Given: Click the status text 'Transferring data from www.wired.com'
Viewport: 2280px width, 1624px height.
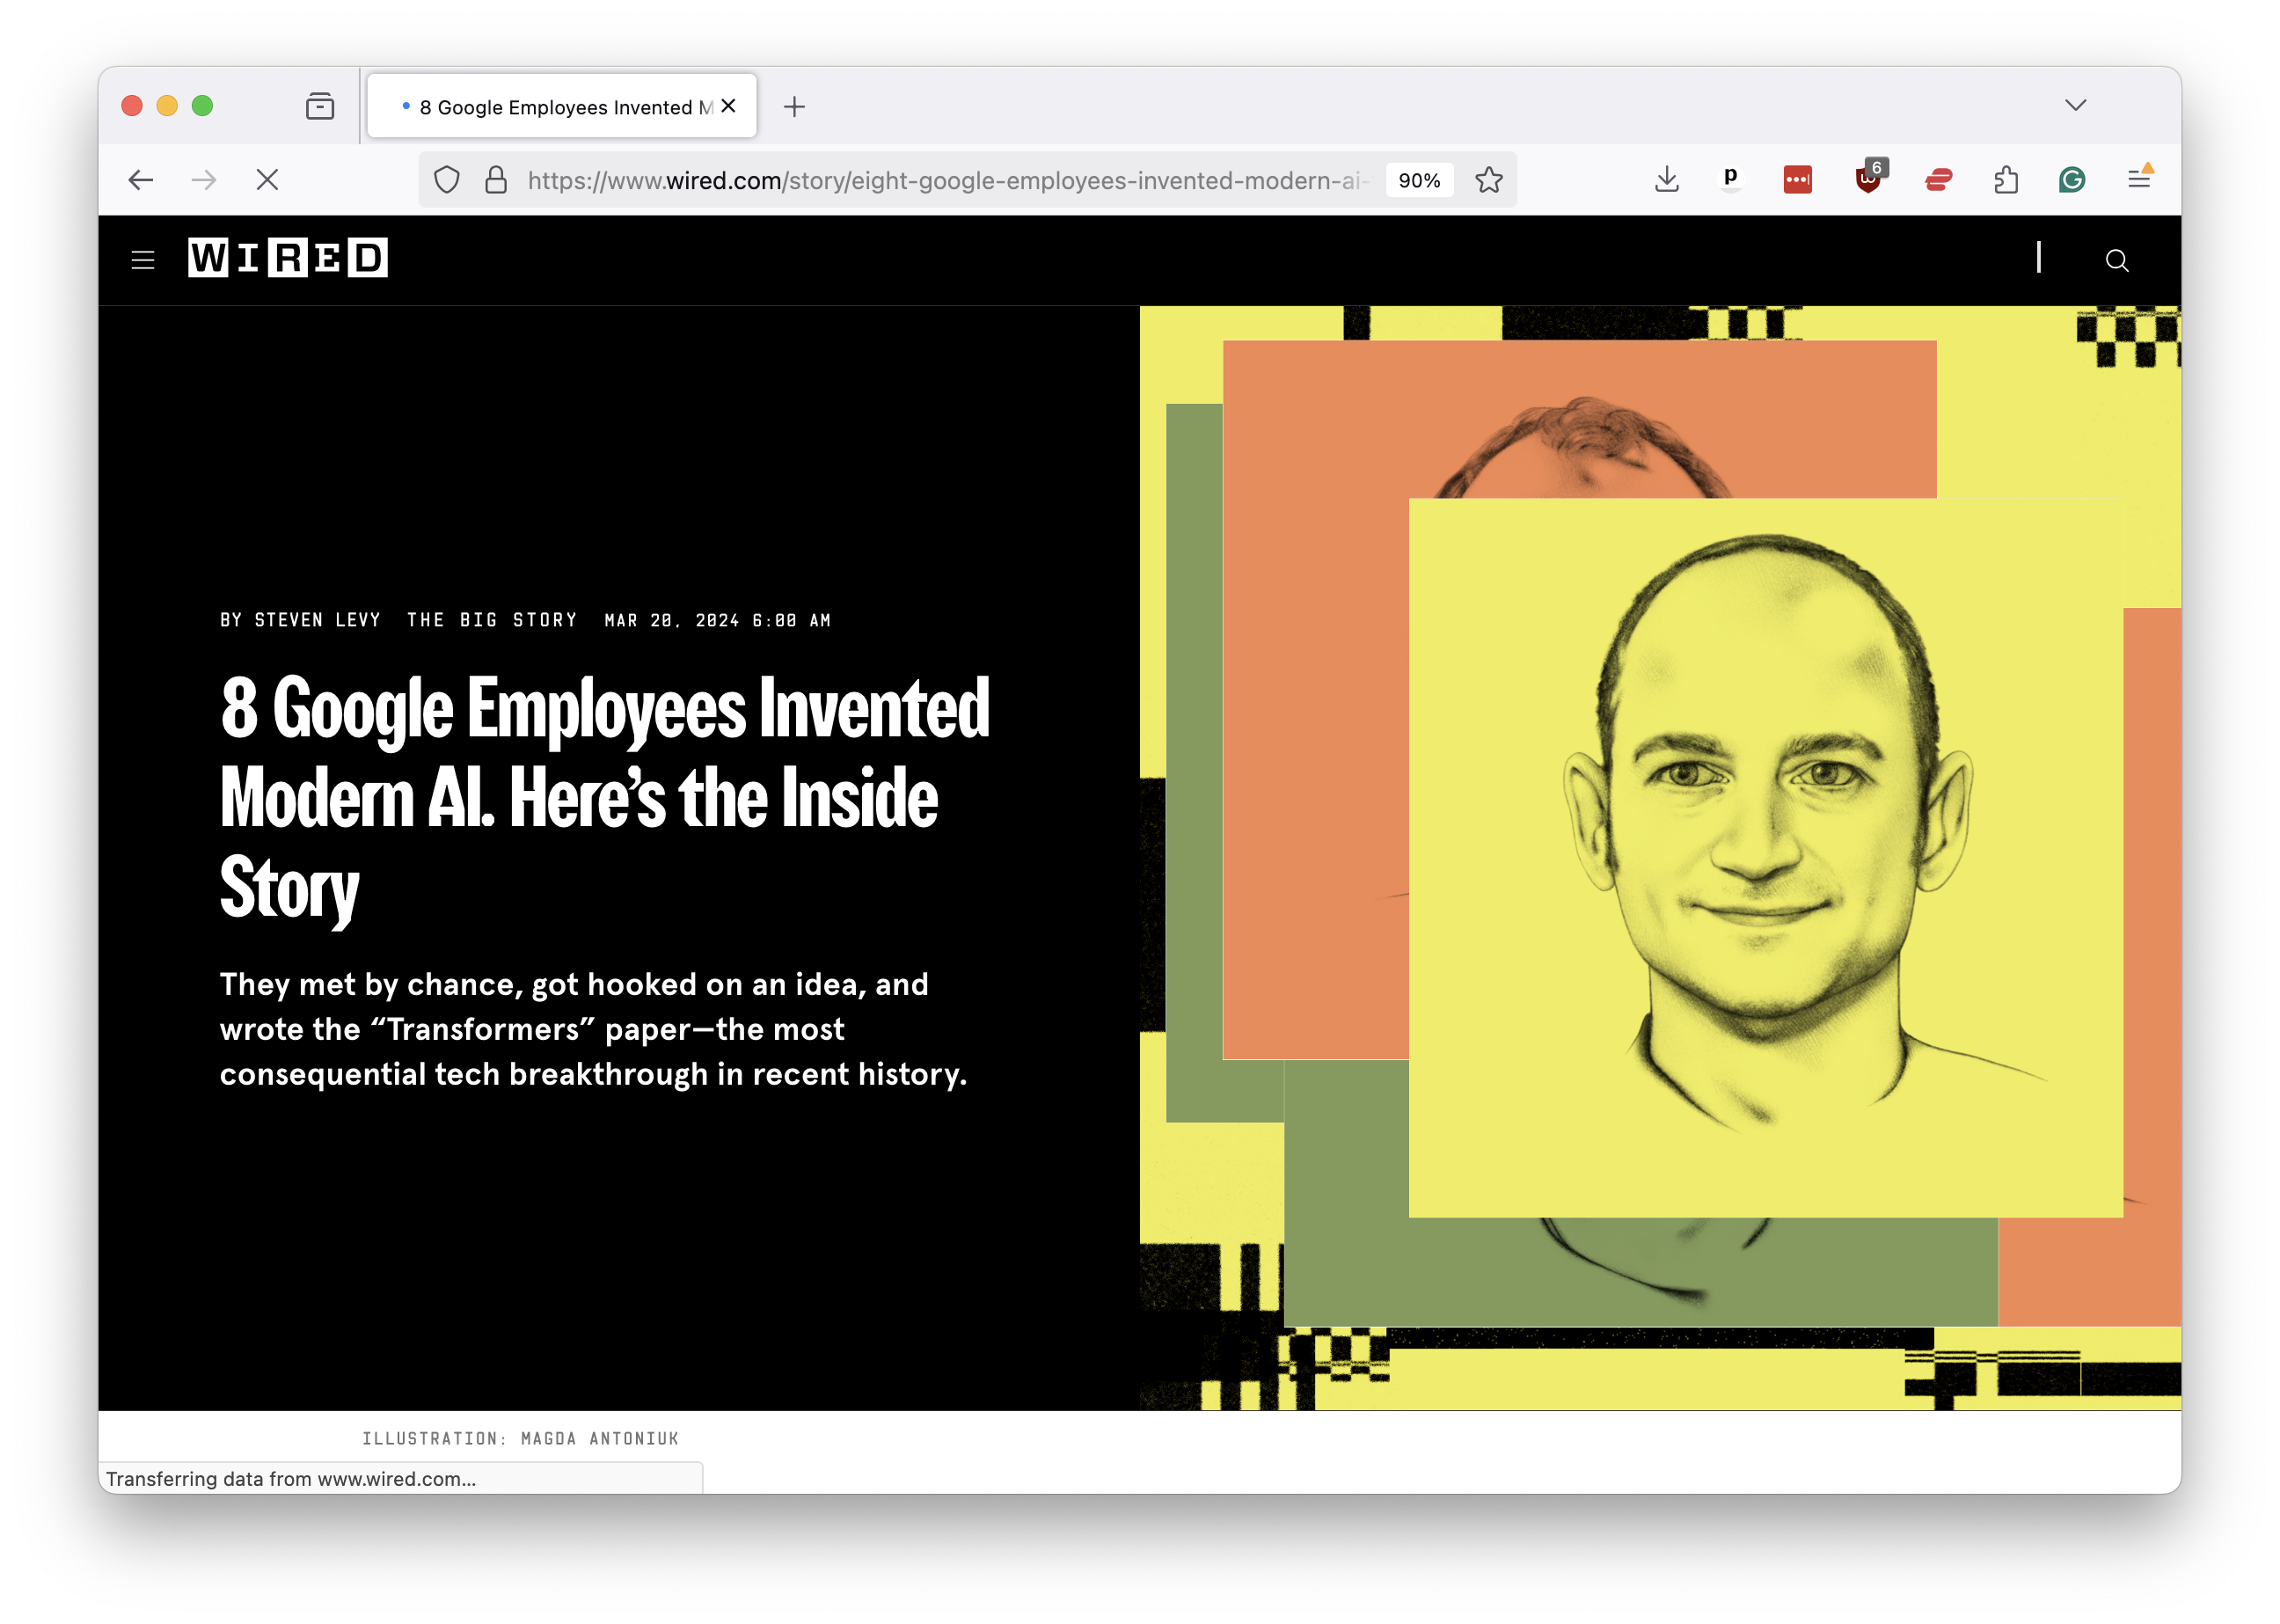Looking at the screenshot, I should click(291, 1479).
